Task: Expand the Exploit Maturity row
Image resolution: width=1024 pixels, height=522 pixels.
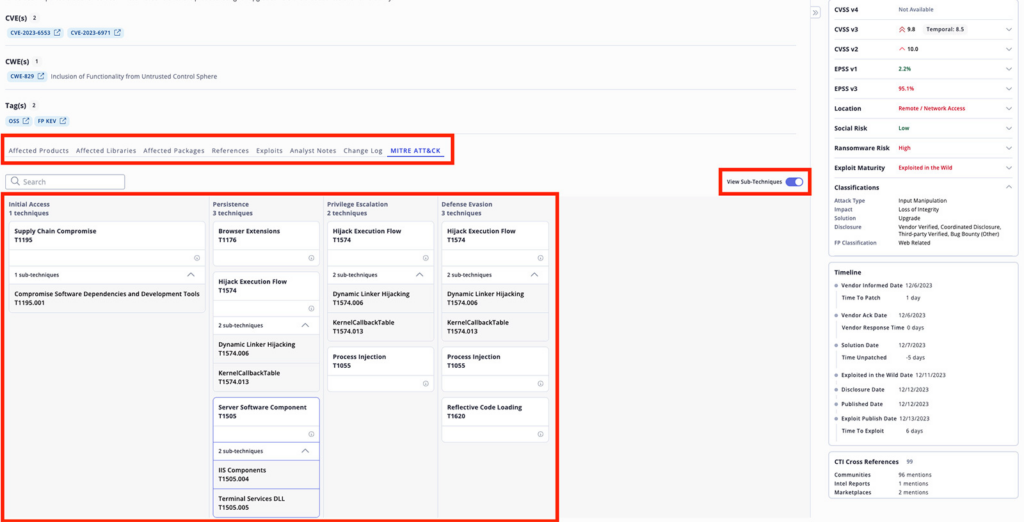Action: click(1009, 167)
